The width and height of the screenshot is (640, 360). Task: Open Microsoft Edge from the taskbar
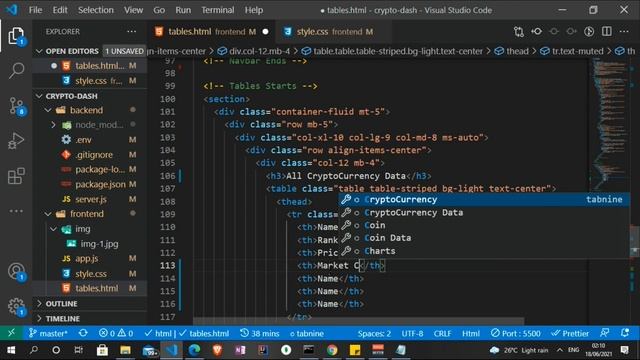tap(194, 350)
